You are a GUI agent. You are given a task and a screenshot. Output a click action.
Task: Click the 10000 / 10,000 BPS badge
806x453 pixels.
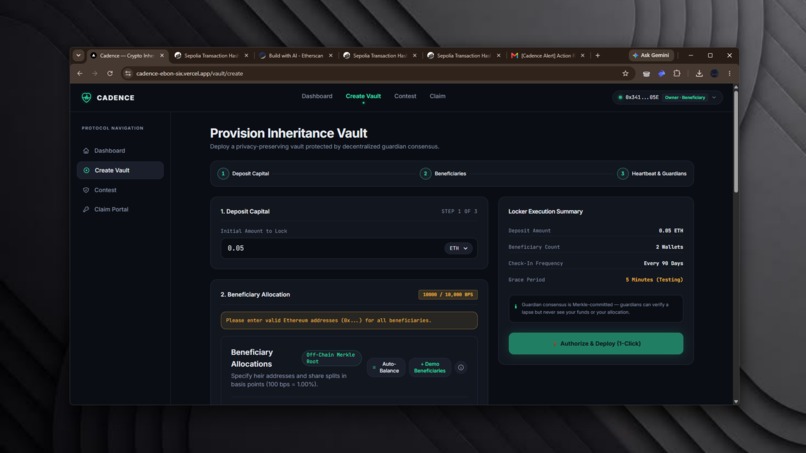448,295
